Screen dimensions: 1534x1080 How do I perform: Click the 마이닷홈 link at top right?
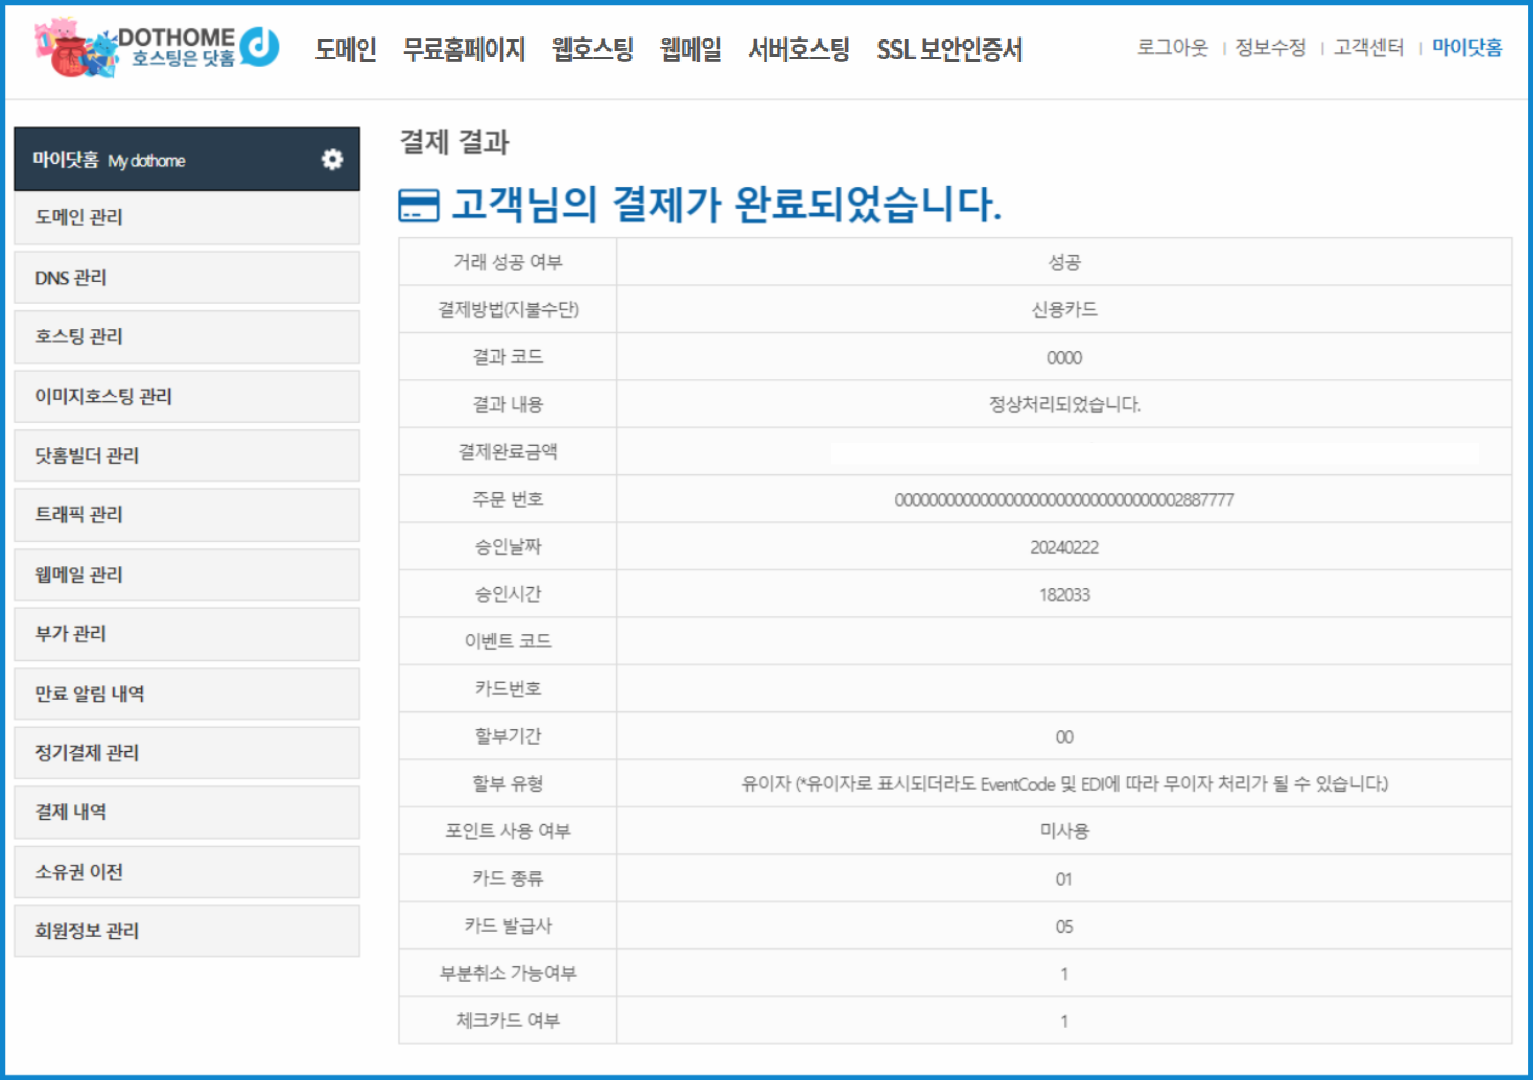pos(1466,48)
